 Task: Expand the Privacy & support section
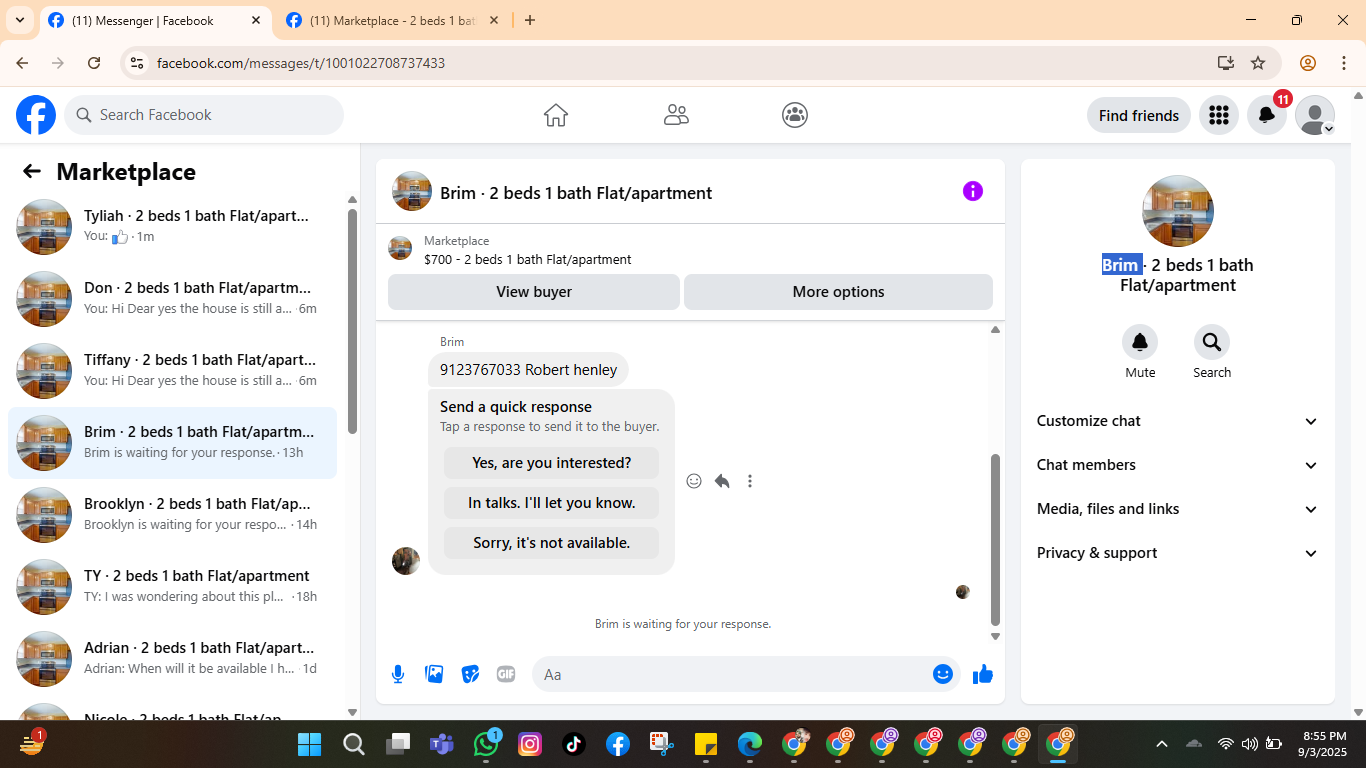pyautogui.click(x=1178, y=553)
